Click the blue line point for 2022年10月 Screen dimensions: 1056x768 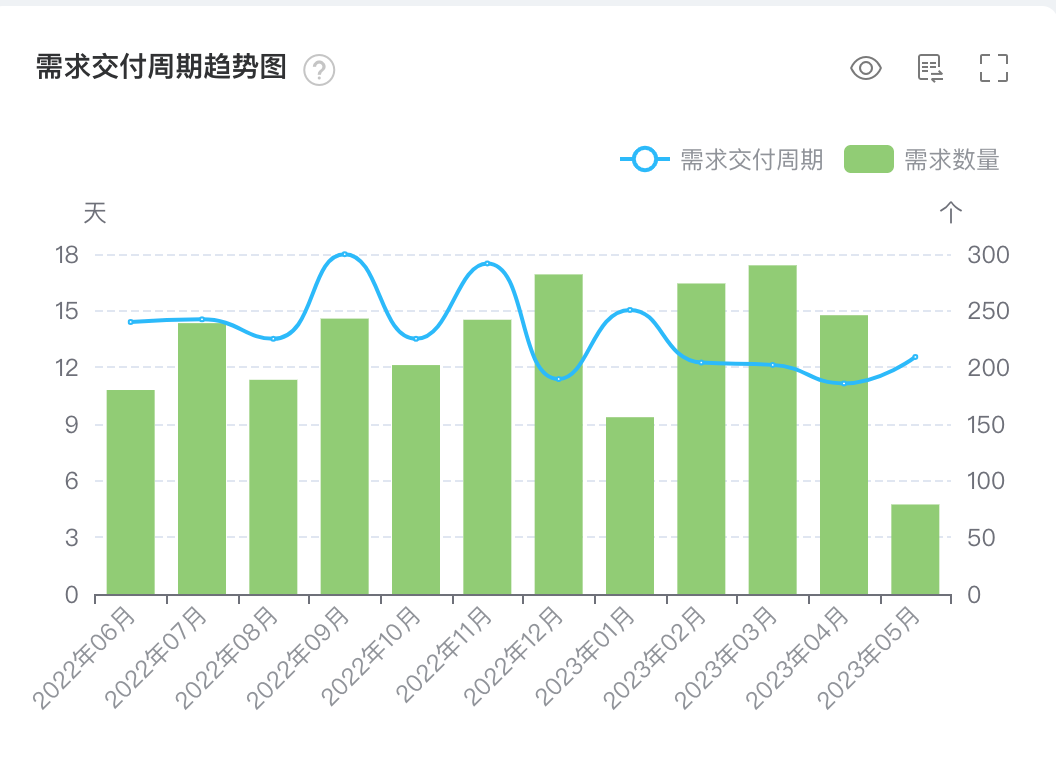(416, 339)
